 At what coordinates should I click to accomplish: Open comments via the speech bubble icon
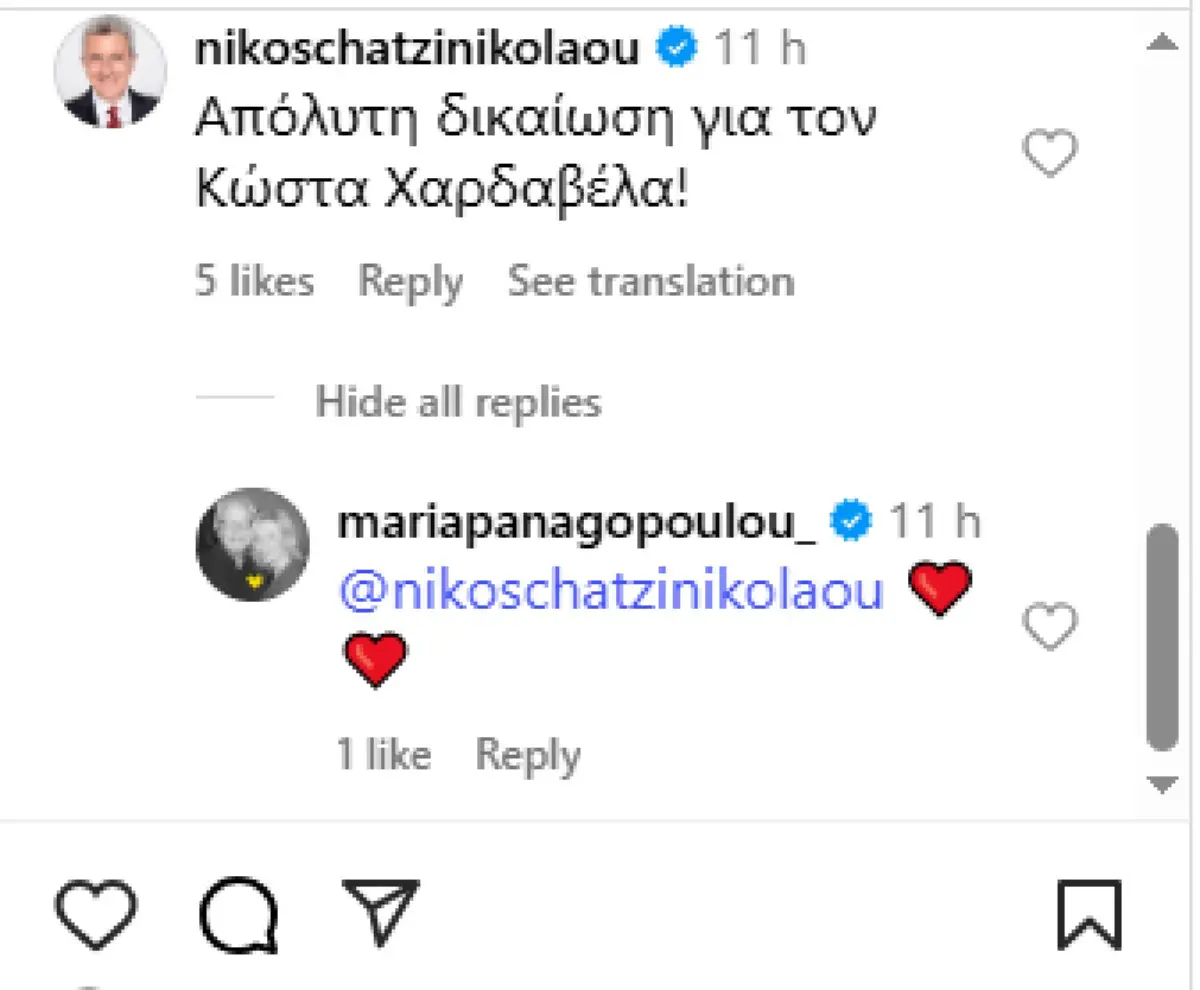coord(238,915)
